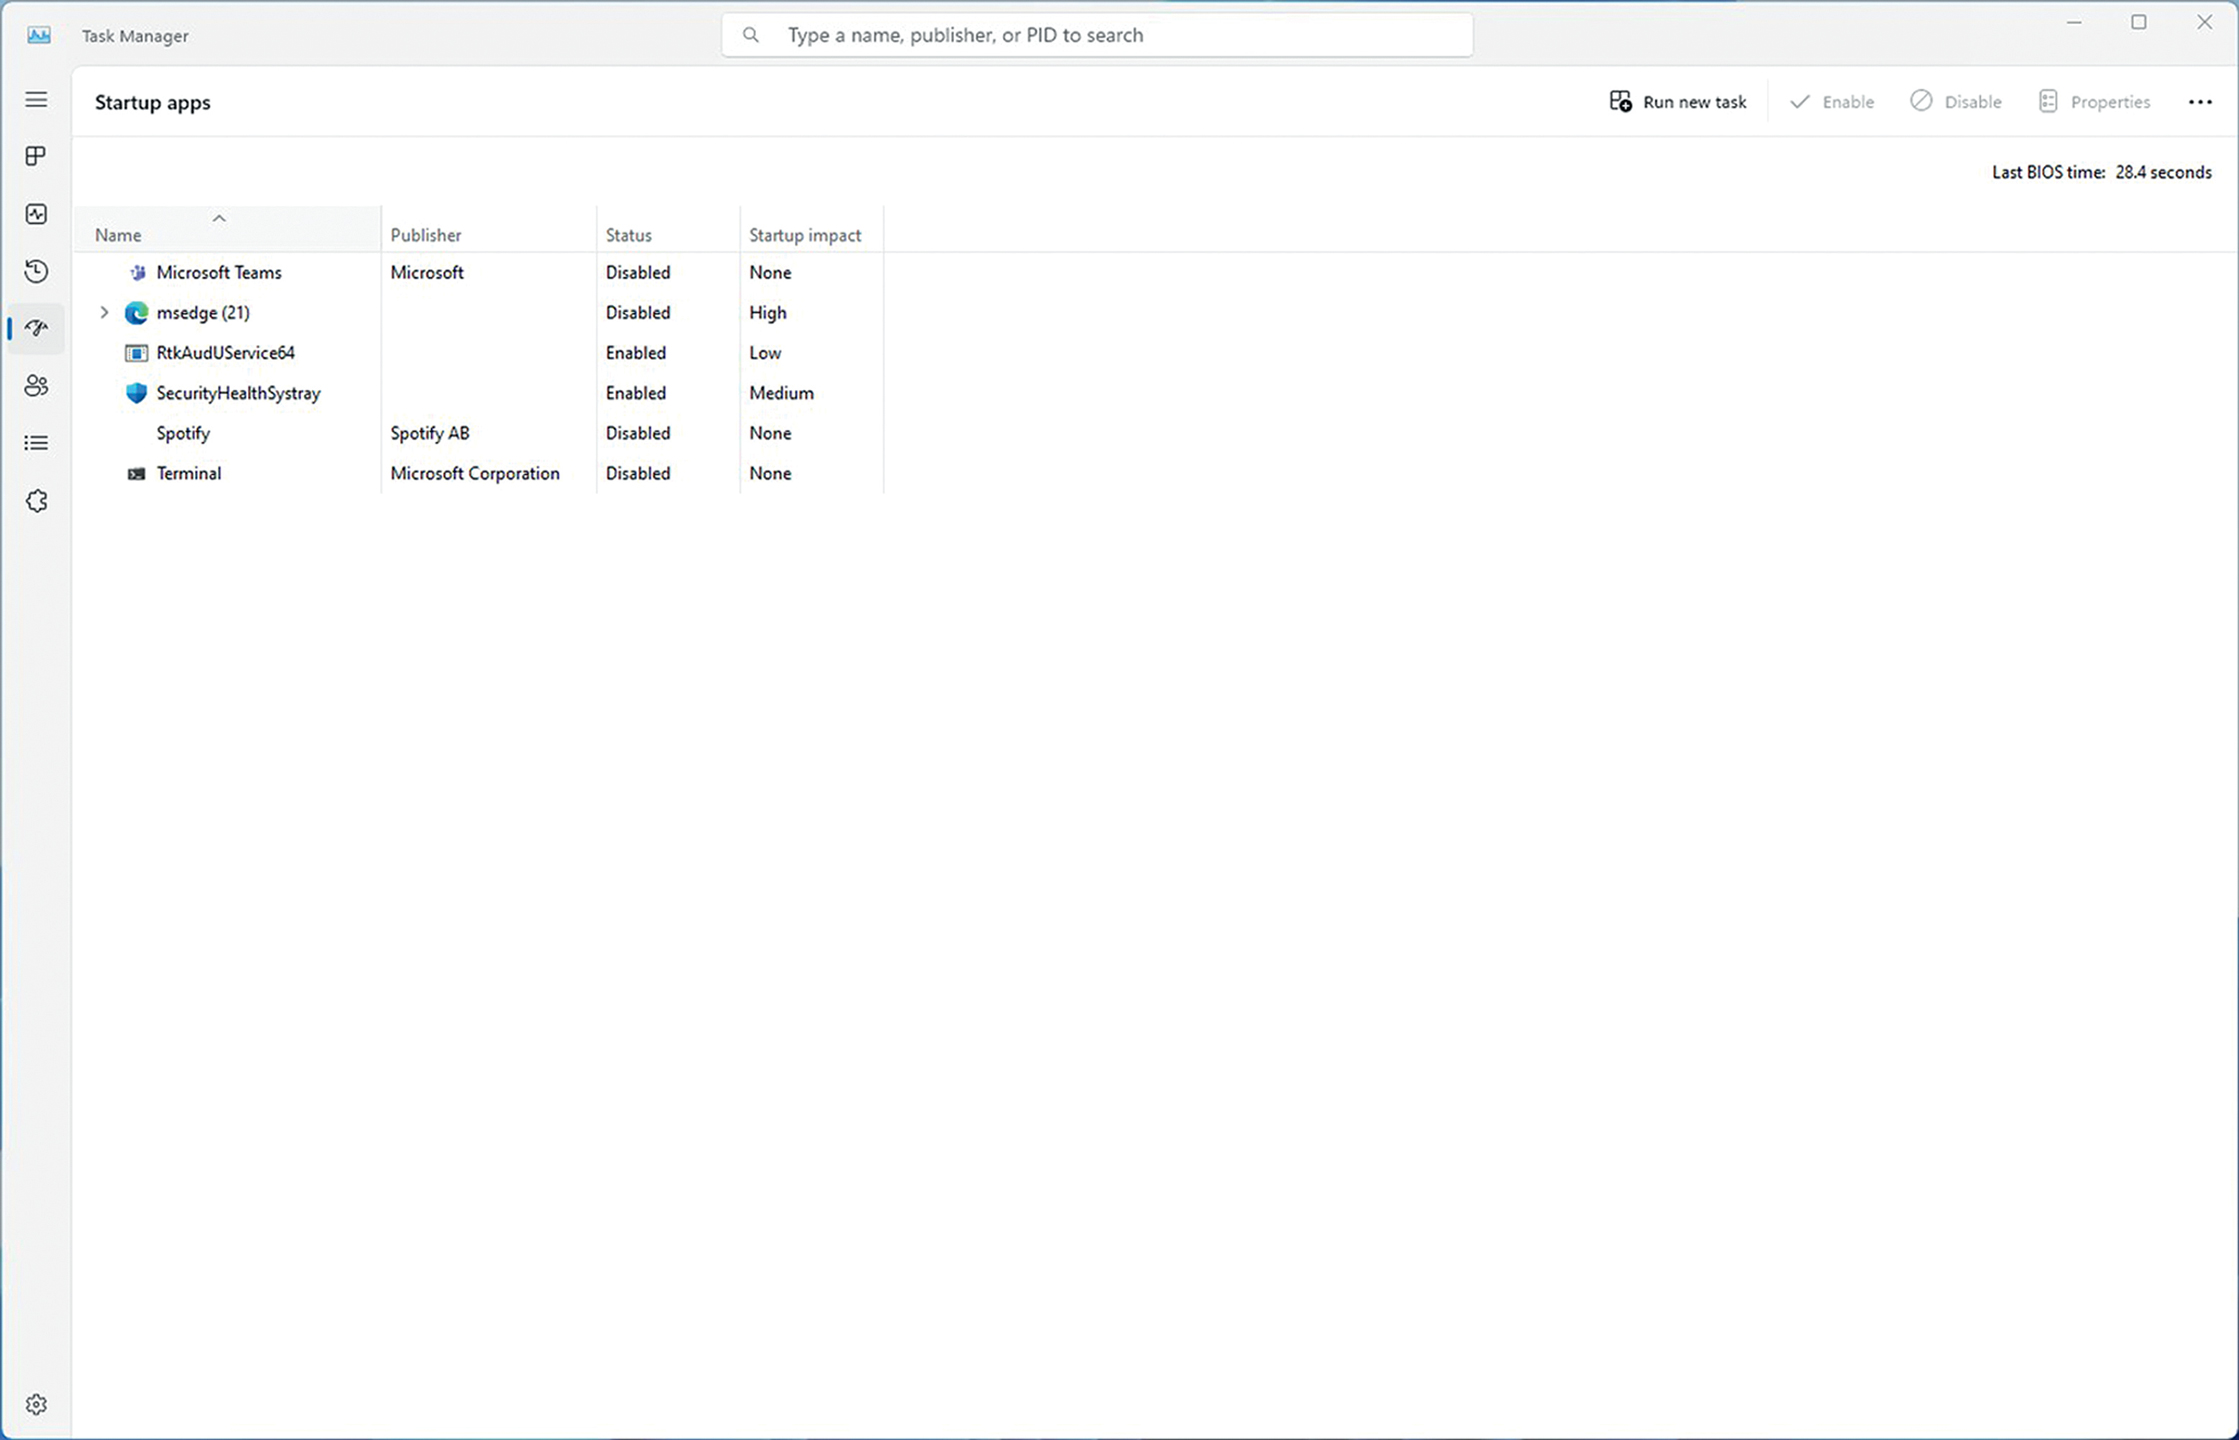
Task: Minimize the Task Manager window
Action: [2074, 22]
